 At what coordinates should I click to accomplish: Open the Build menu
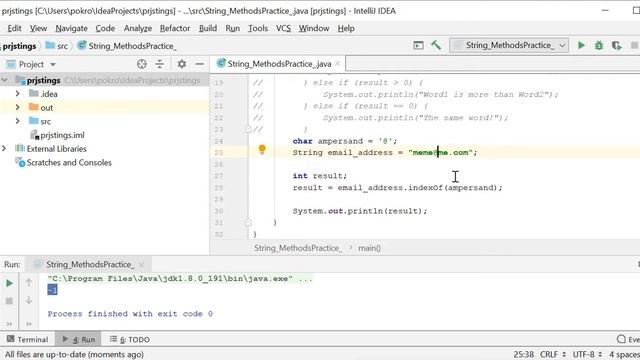click(x=208, y=28)
